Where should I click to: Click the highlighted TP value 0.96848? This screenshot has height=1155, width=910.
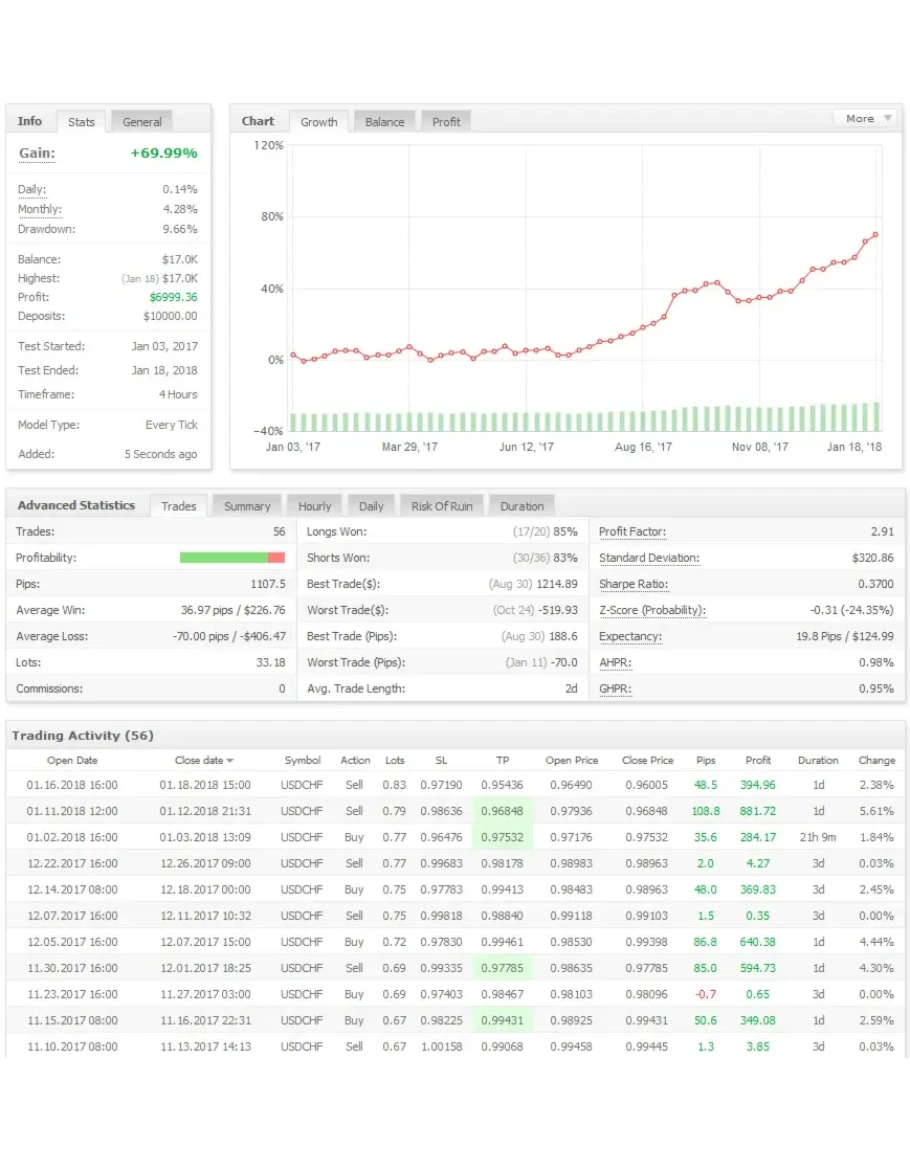click(x=502, y=811)
